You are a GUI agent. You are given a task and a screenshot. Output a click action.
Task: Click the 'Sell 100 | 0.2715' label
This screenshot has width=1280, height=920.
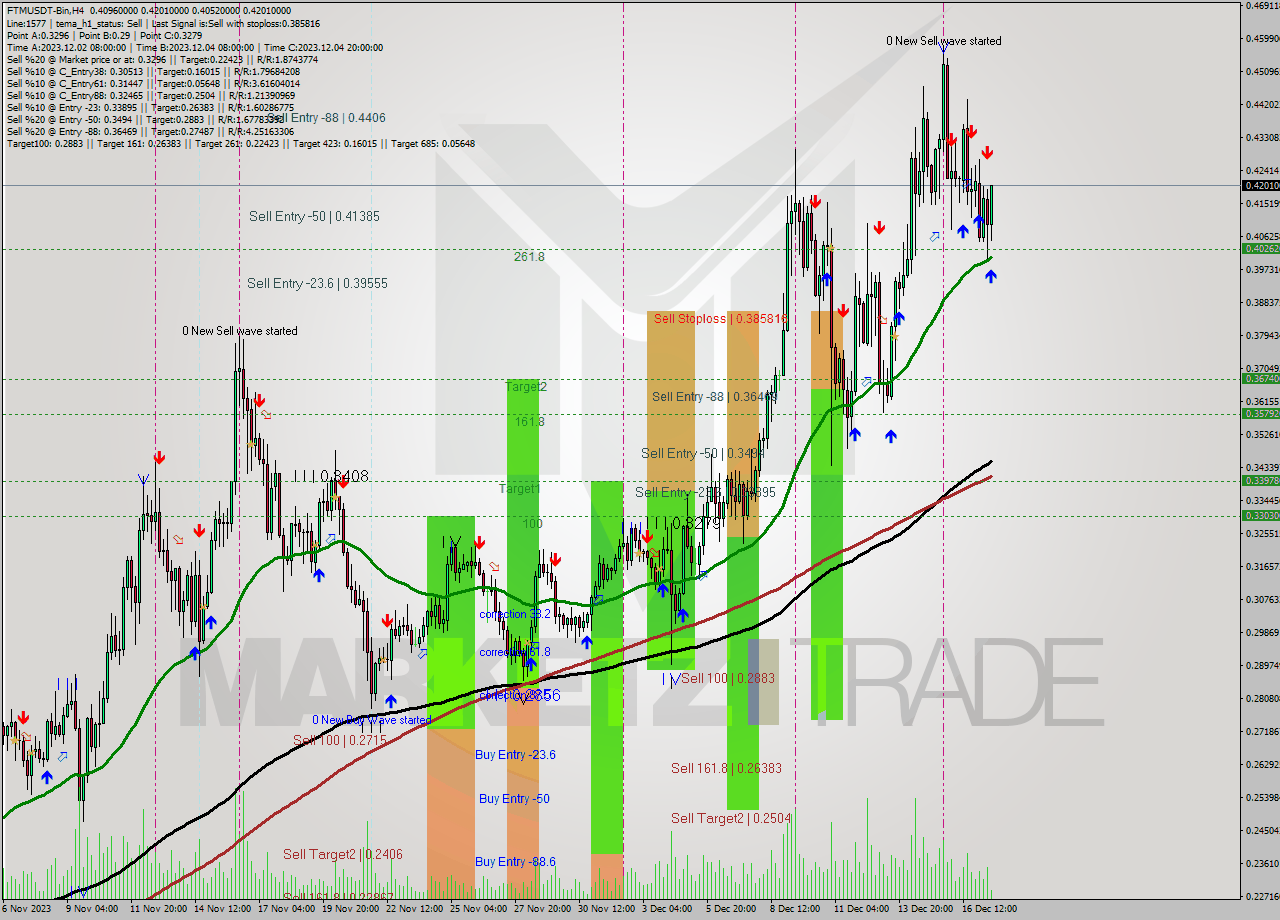coord(339,740)
